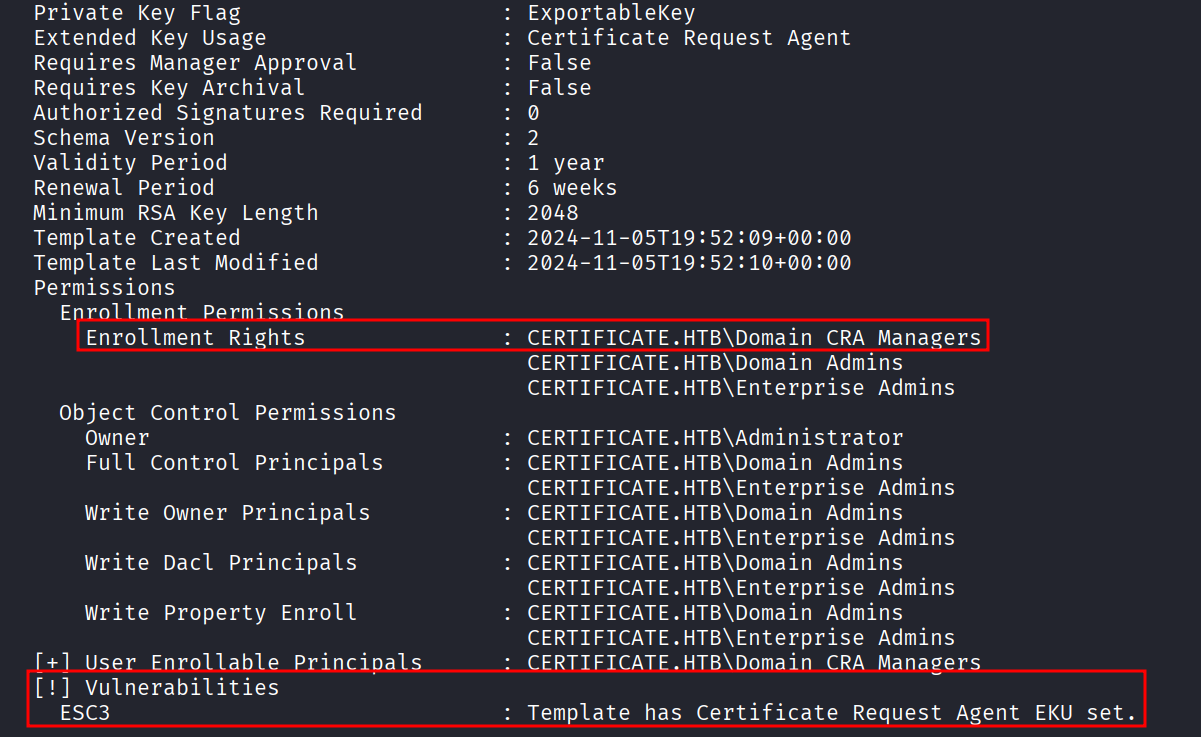Select the 2048 RSA key length value

[553, 213]
